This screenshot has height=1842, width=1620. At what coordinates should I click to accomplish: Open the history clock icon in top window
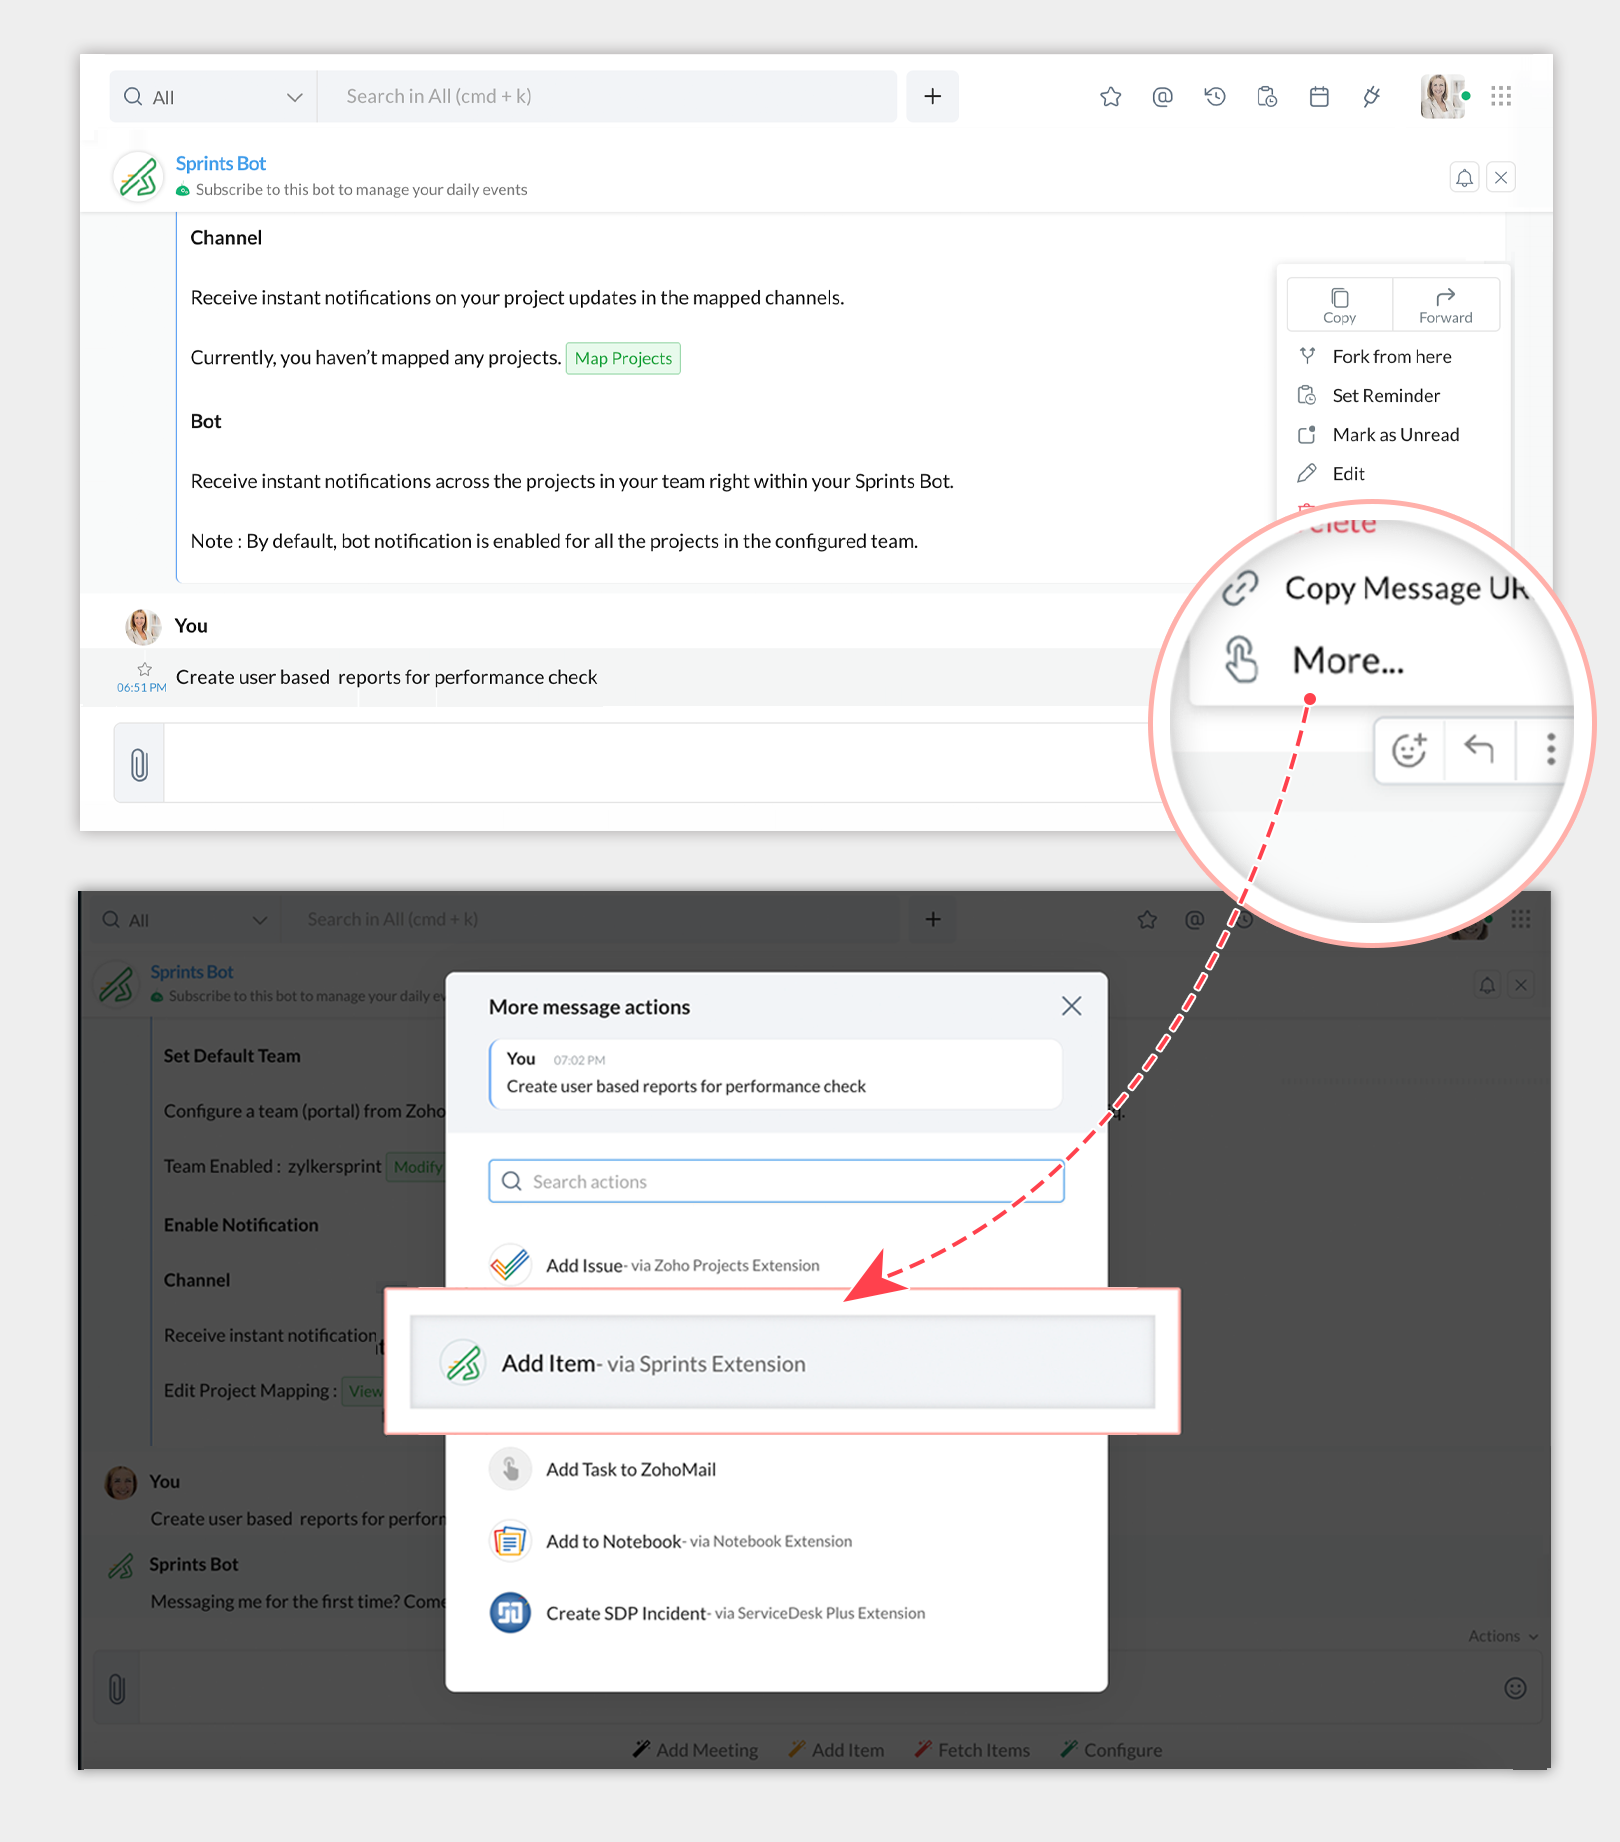[x=1215, y=97]
